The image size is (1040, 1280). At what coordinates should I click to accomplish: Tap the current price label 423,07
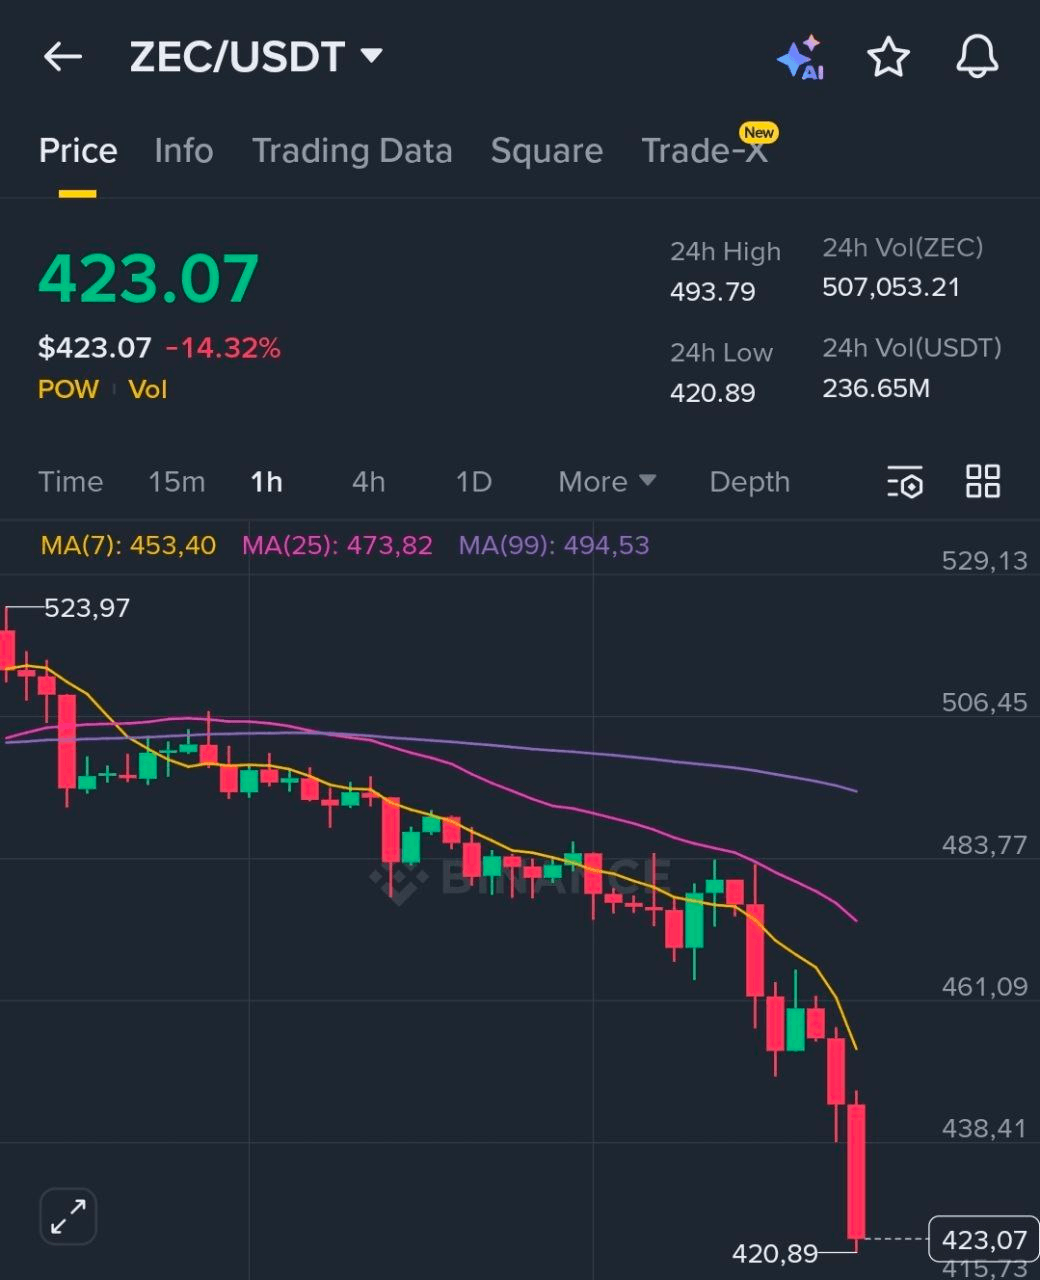click(x=984, y=1240)
